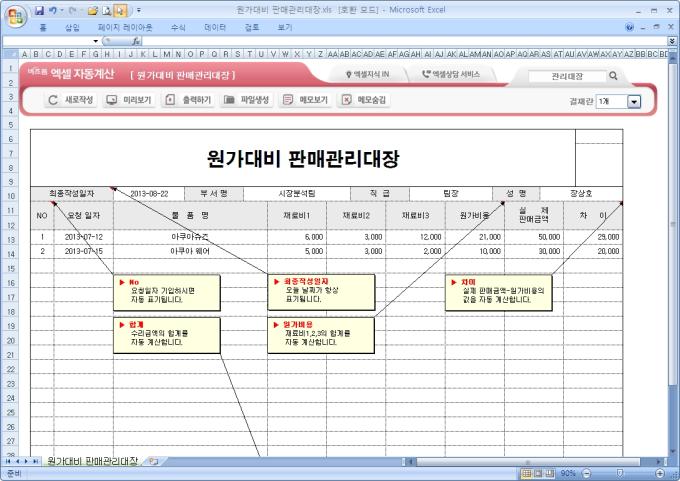Click the 21,000 cost cell

tap(475, 237)
